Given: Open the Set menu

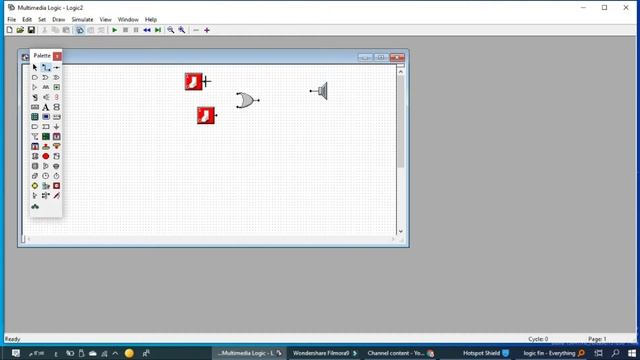Looking at the screenshot, I should pyautogui.click(x=42, y=20).
